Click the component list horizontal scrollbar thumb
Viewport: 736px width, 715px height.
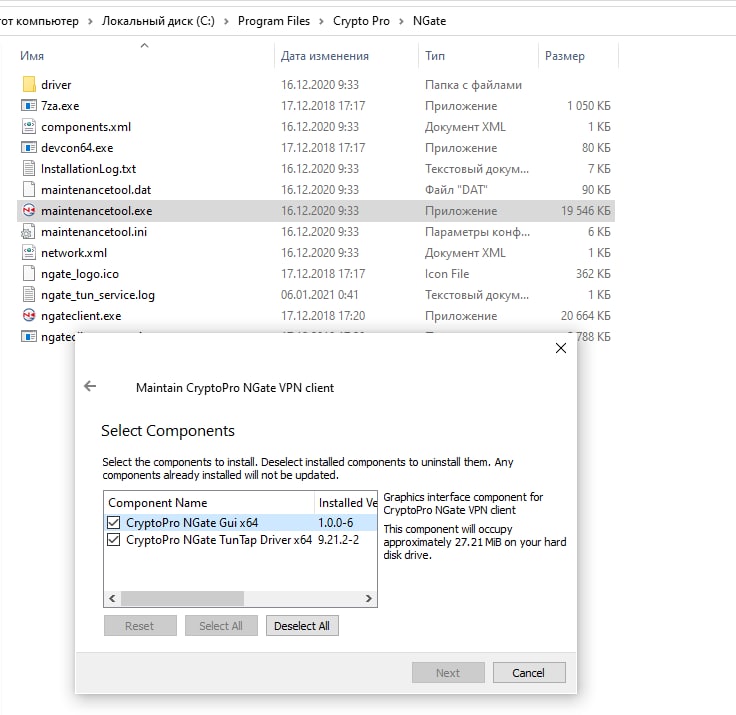[x=183, y=598]
